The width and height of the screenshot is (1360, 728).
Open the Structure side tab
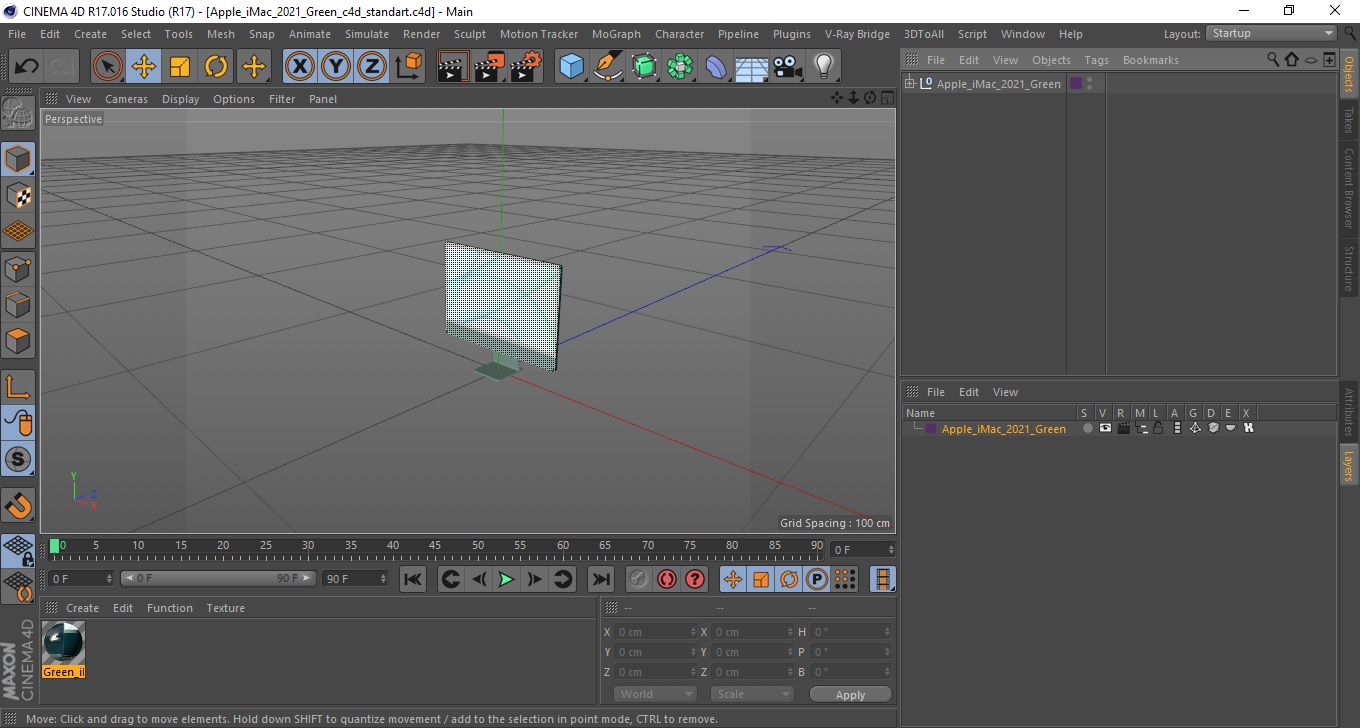tap(1348, 267)
